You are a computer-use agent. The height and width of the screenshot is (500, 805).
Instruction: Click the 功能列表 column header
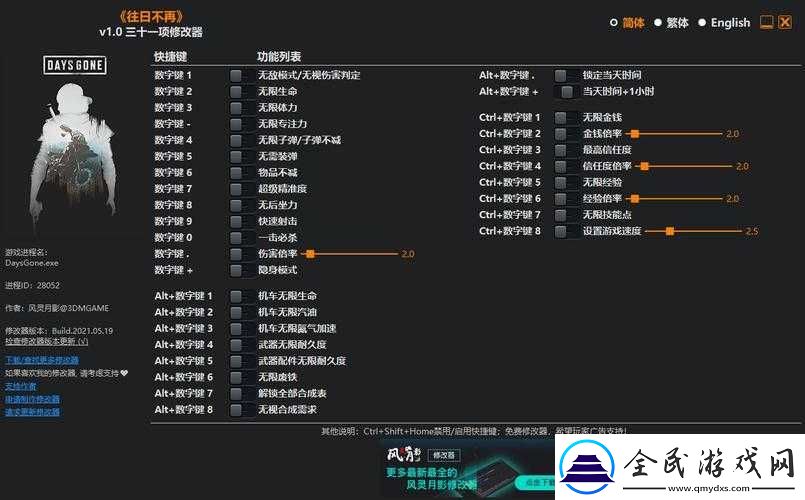pos(279,56)
